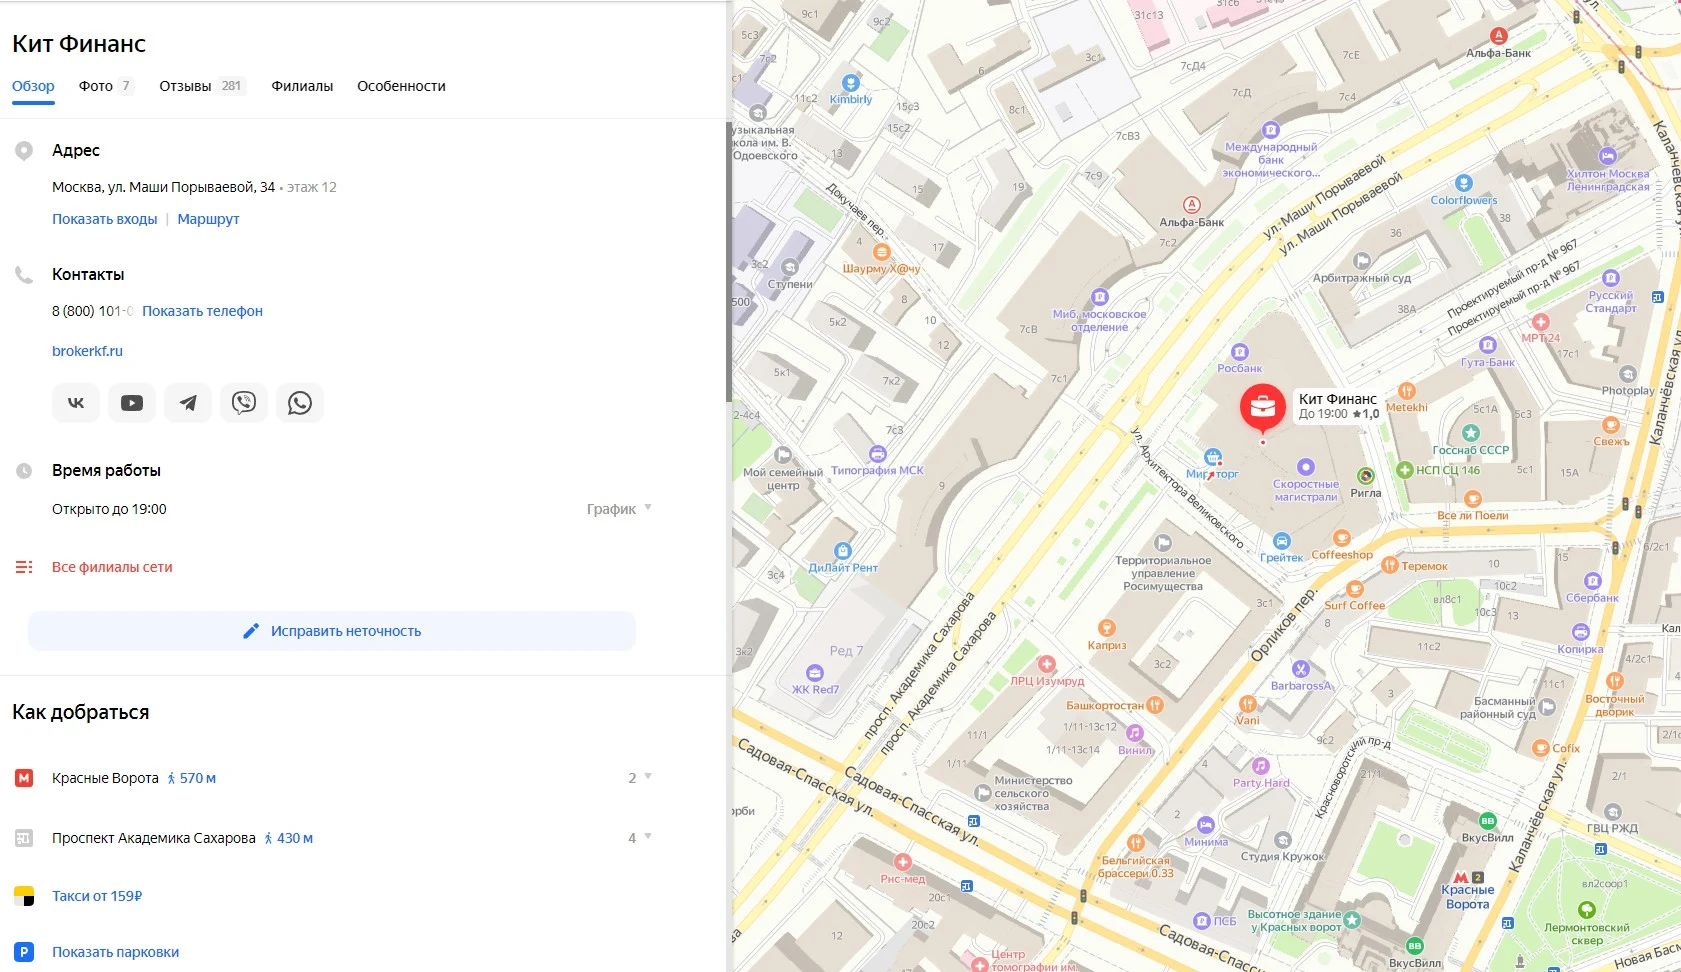The width and height of the screenshot is (1681, 972).
Task: Expand the Проспект Академика Сахарова stop routes
Action: pos(640,838)
